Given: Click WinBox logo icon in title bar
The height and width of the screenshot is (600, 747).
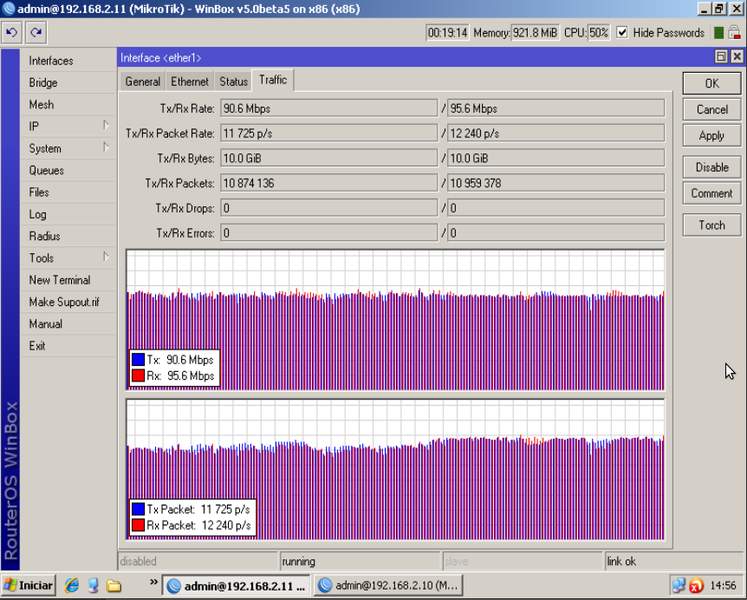Looking at the screenshot, I should (9, 9).
